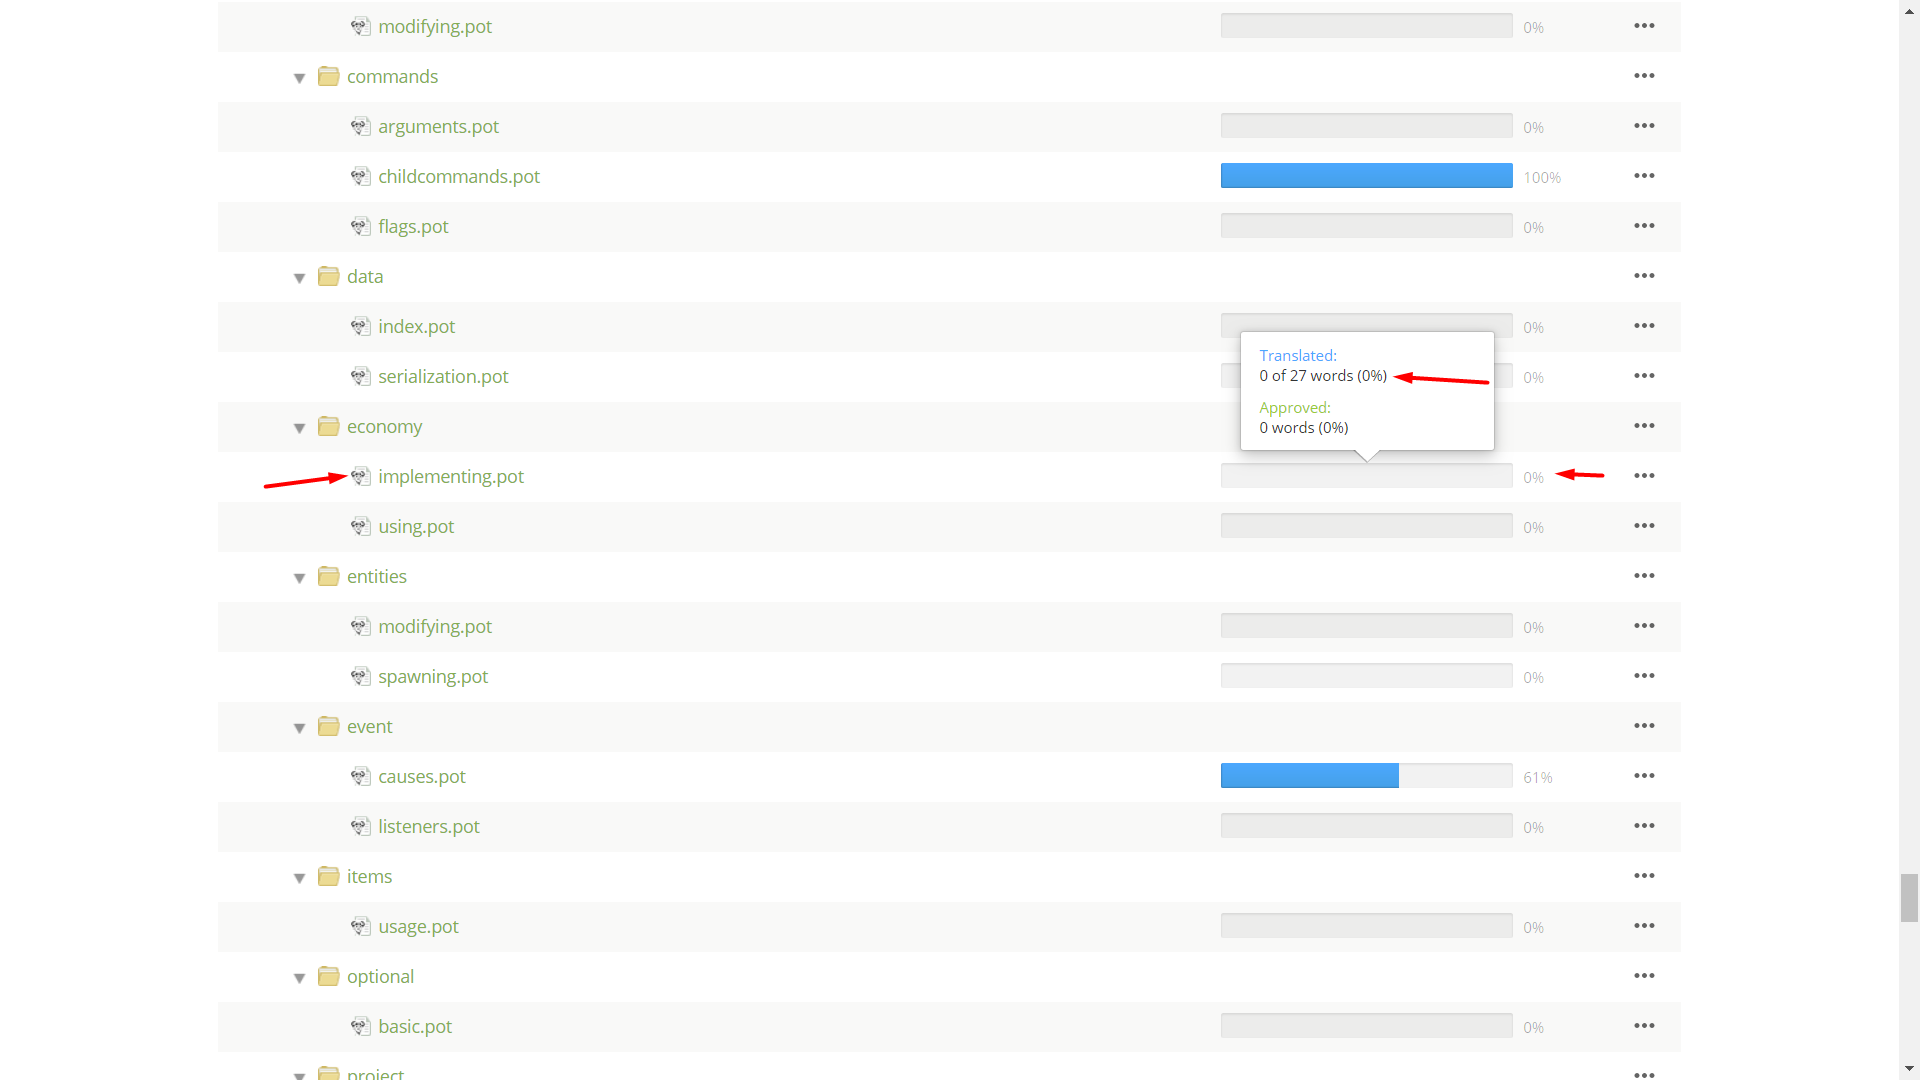
Task: Click the data folder icon
Action: (x=328, y=276)
